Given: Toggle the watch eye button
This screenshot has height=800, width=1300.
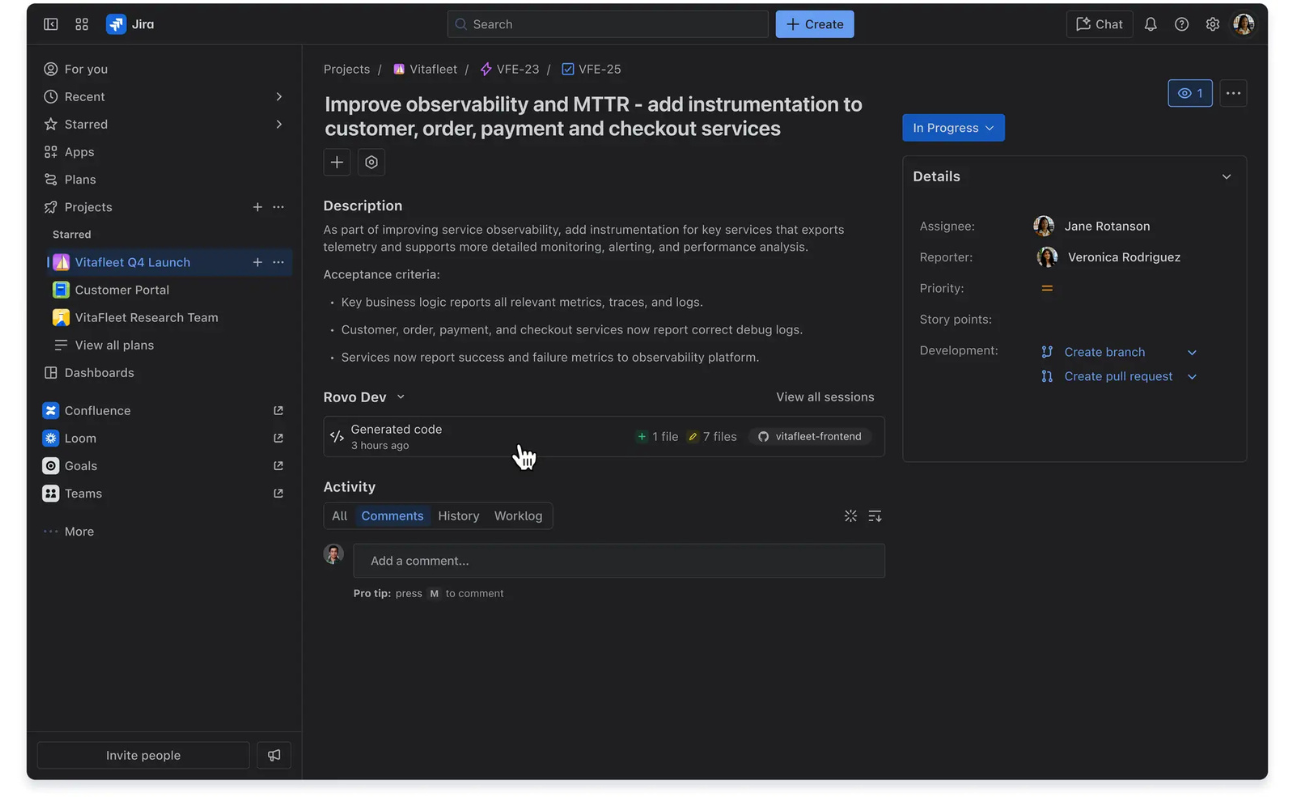Looking at the screenshot, I should coord(1189,93).
